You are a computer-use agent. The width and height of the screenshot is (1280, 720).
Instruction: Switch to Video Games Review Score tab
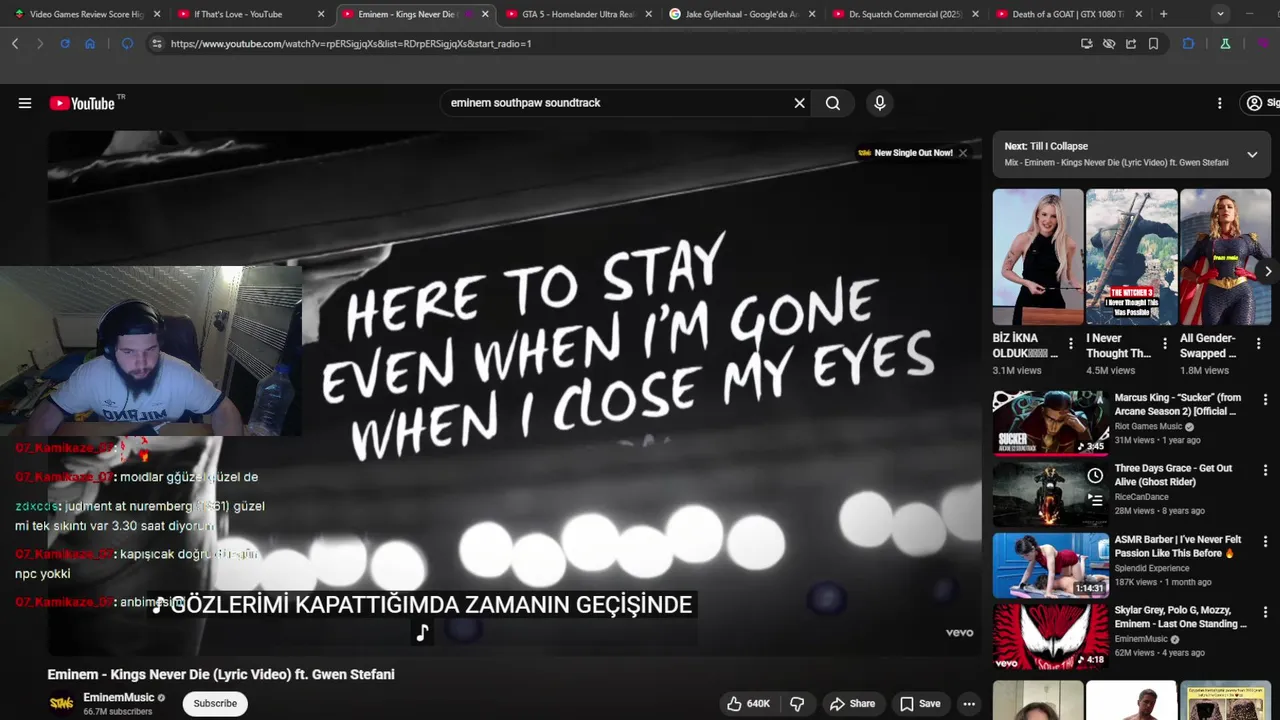tap(87, 14)
